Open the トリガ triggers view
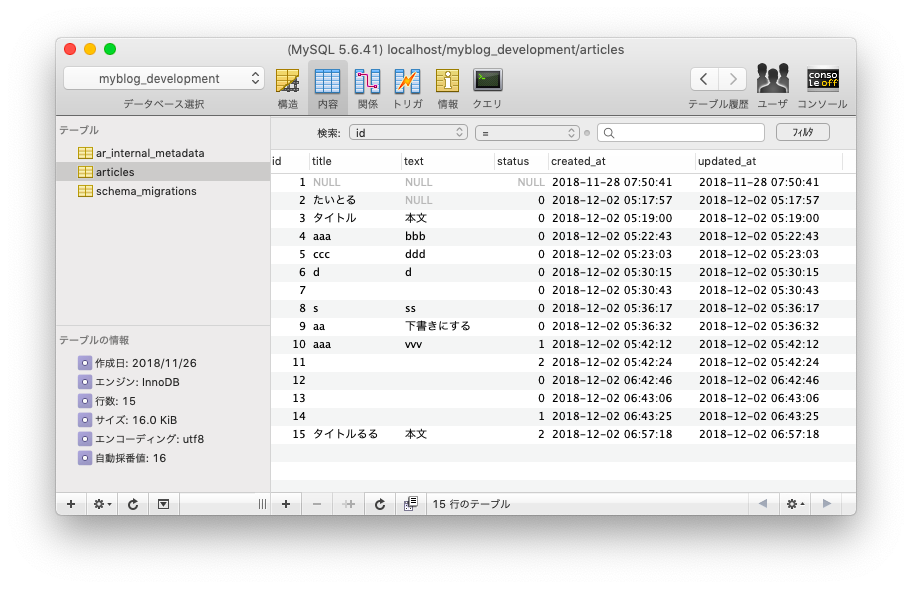This screenshot has height=589, width=912. [408, 88]
